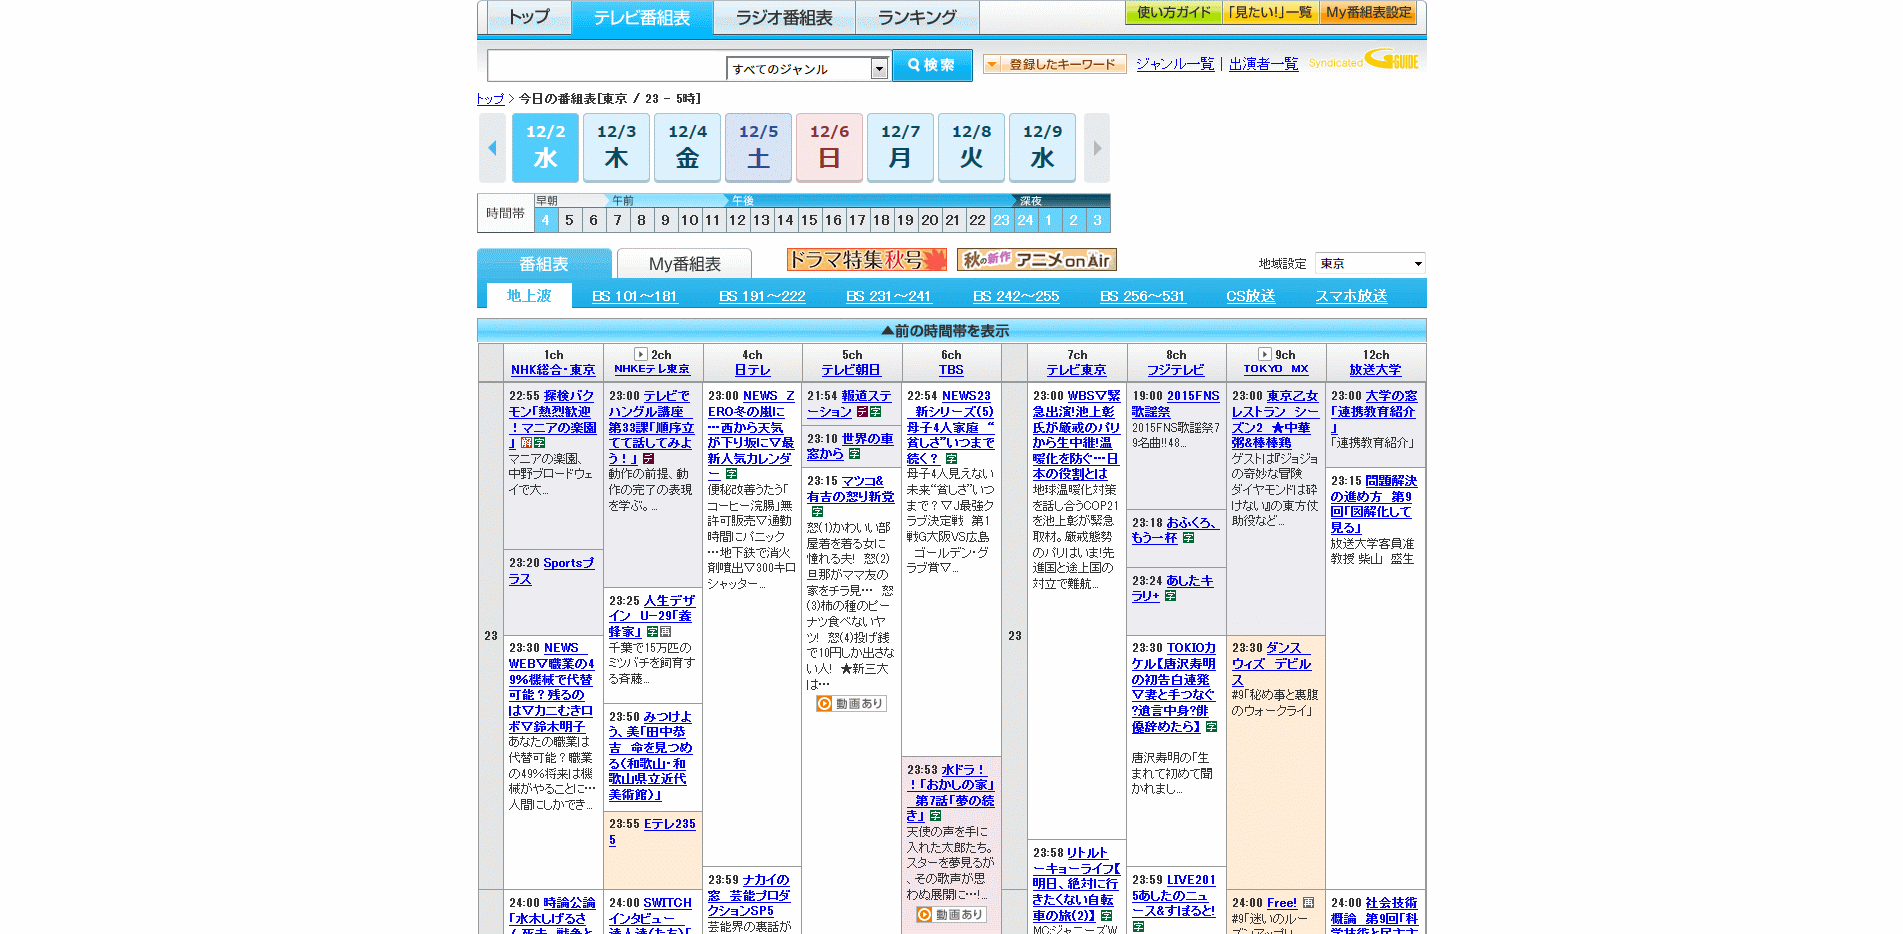Open the 秋の新作アニメ on Air banner
The width and height of the screenshot is (1903, 934).
(x=1037, y=260)
